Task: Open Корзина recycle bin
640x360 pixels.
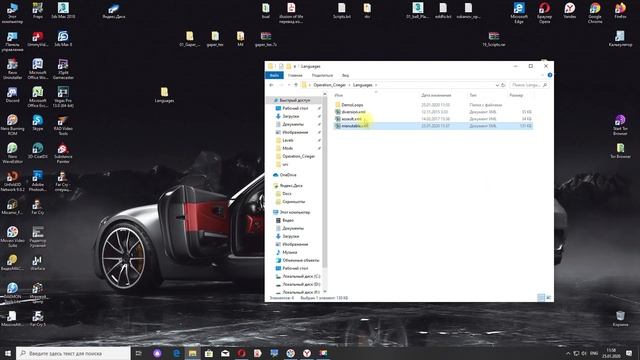Action: (x=620, y=319)
